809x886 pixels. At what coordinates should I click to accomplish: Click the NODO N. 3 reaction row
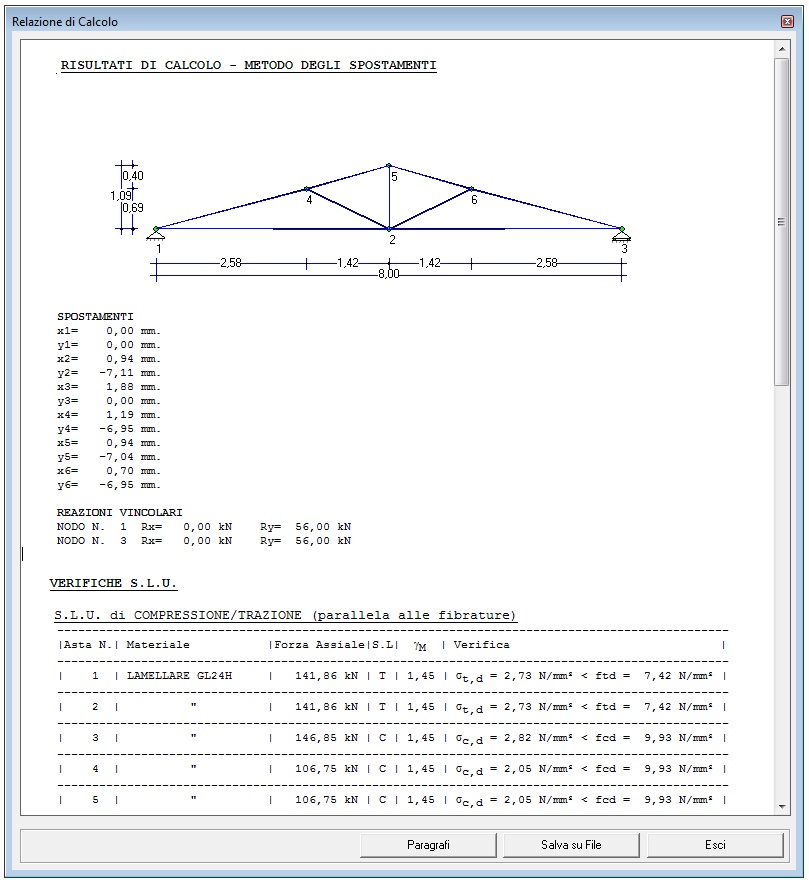[204, 541]
